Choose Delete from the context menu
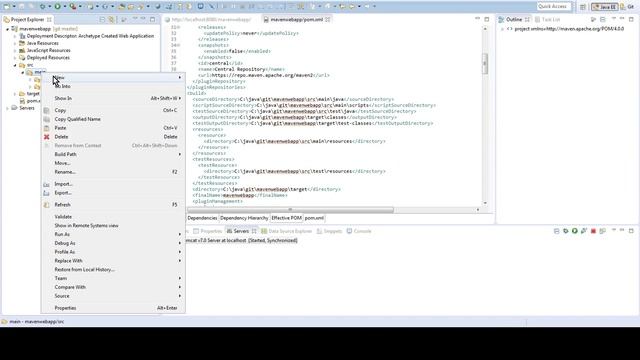640x360 pixels. click(113, 137)
